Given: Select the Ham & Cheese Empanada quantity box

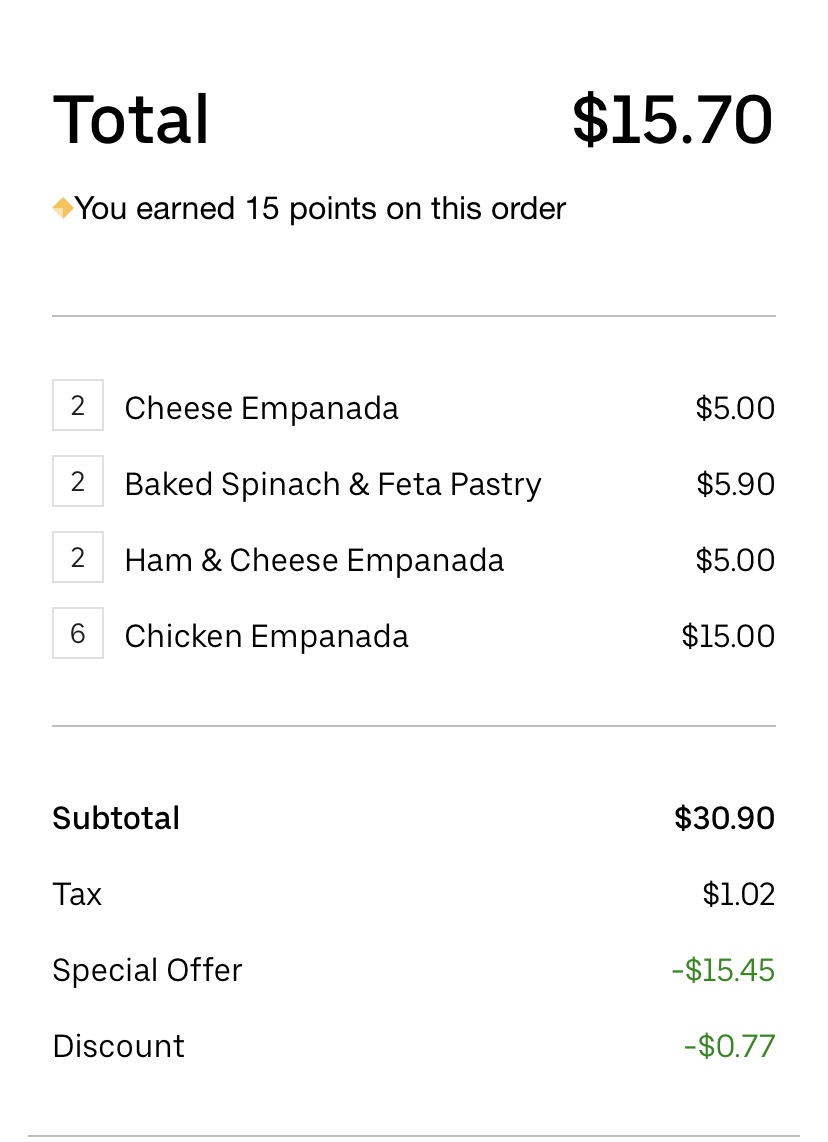Looking at the screenshot, I should click(78, 559).
